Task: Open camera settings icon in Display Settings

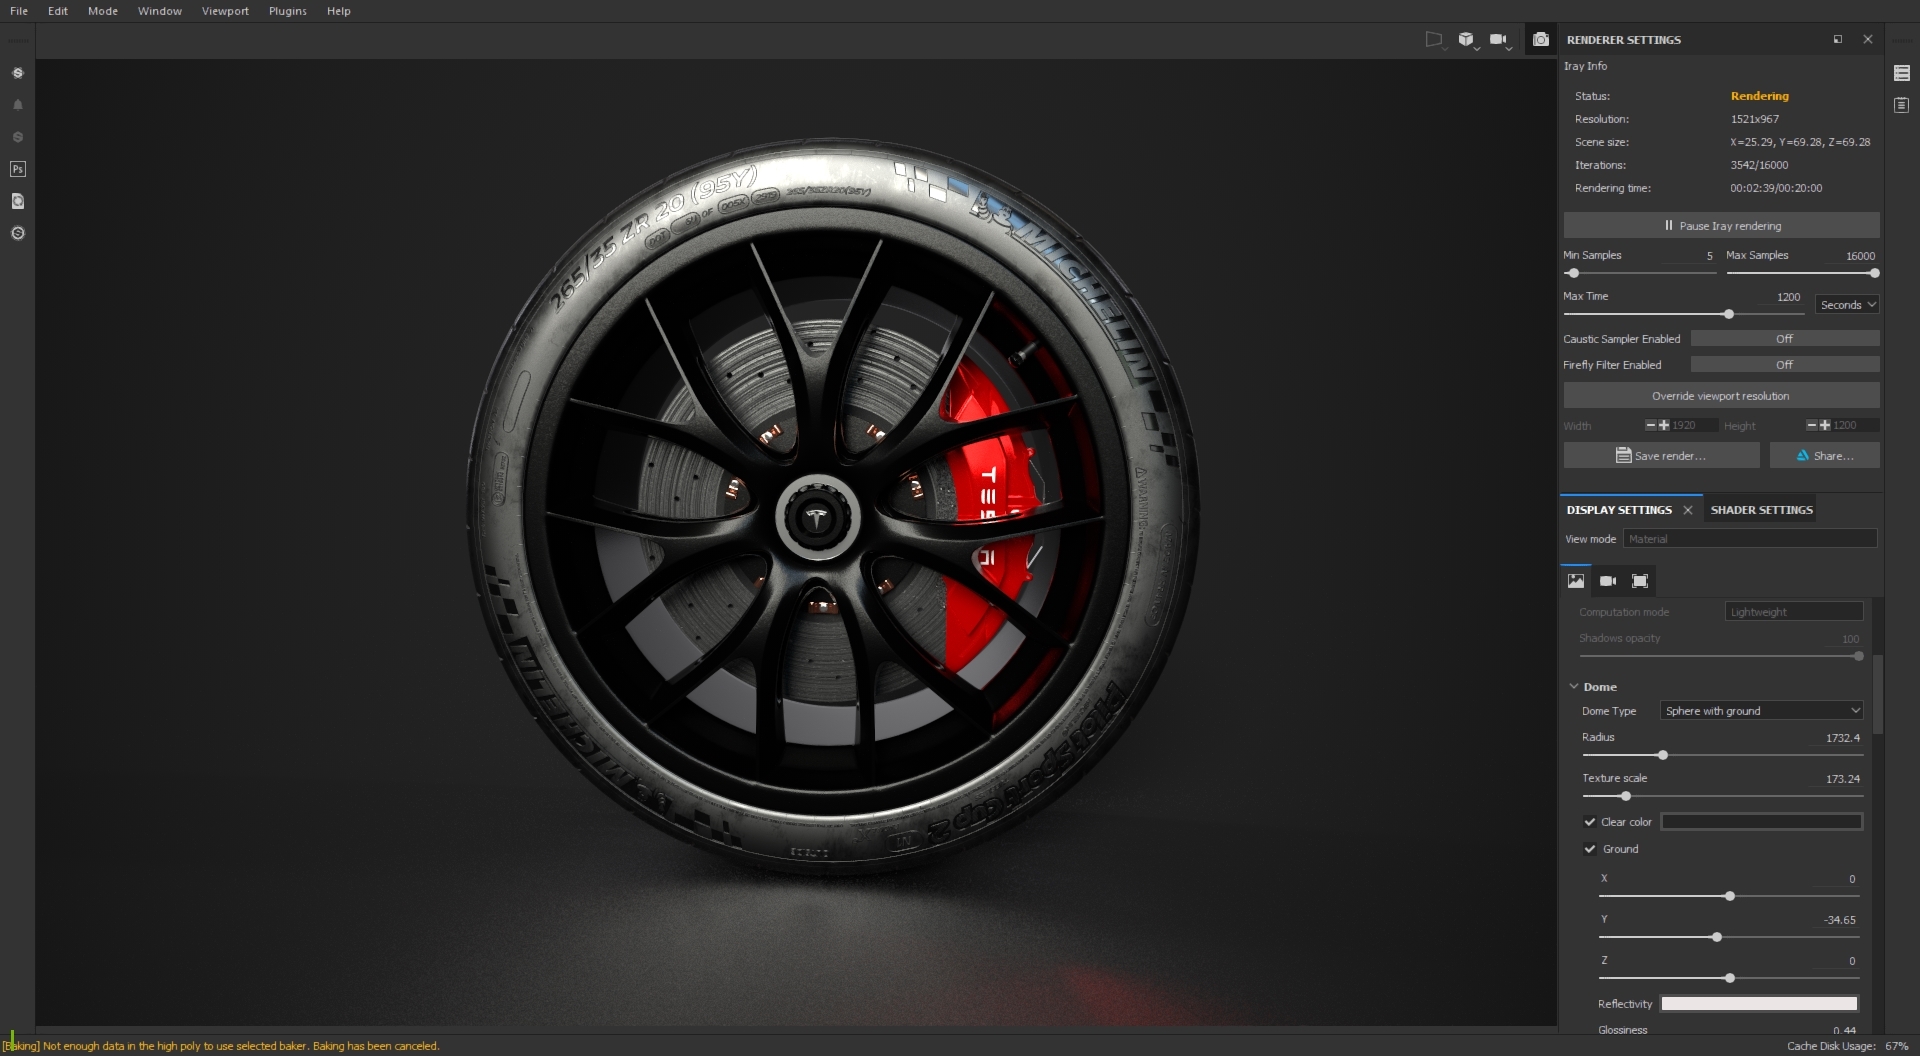Action: 1608,581
